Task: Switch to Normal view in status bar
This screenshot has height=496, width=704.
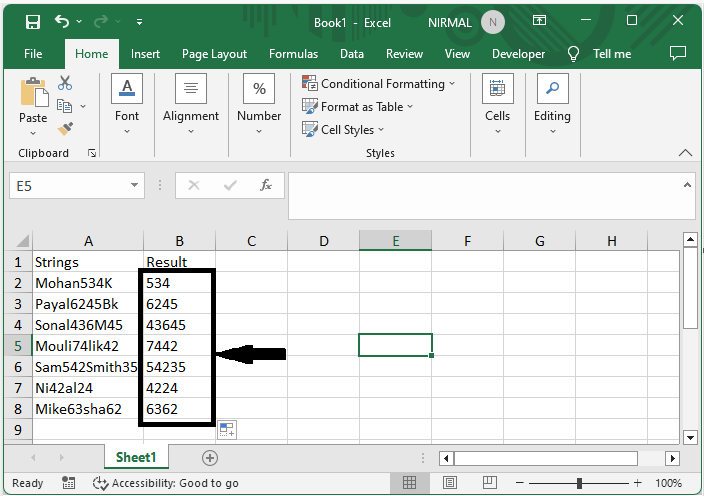Action: coord(410,483)
